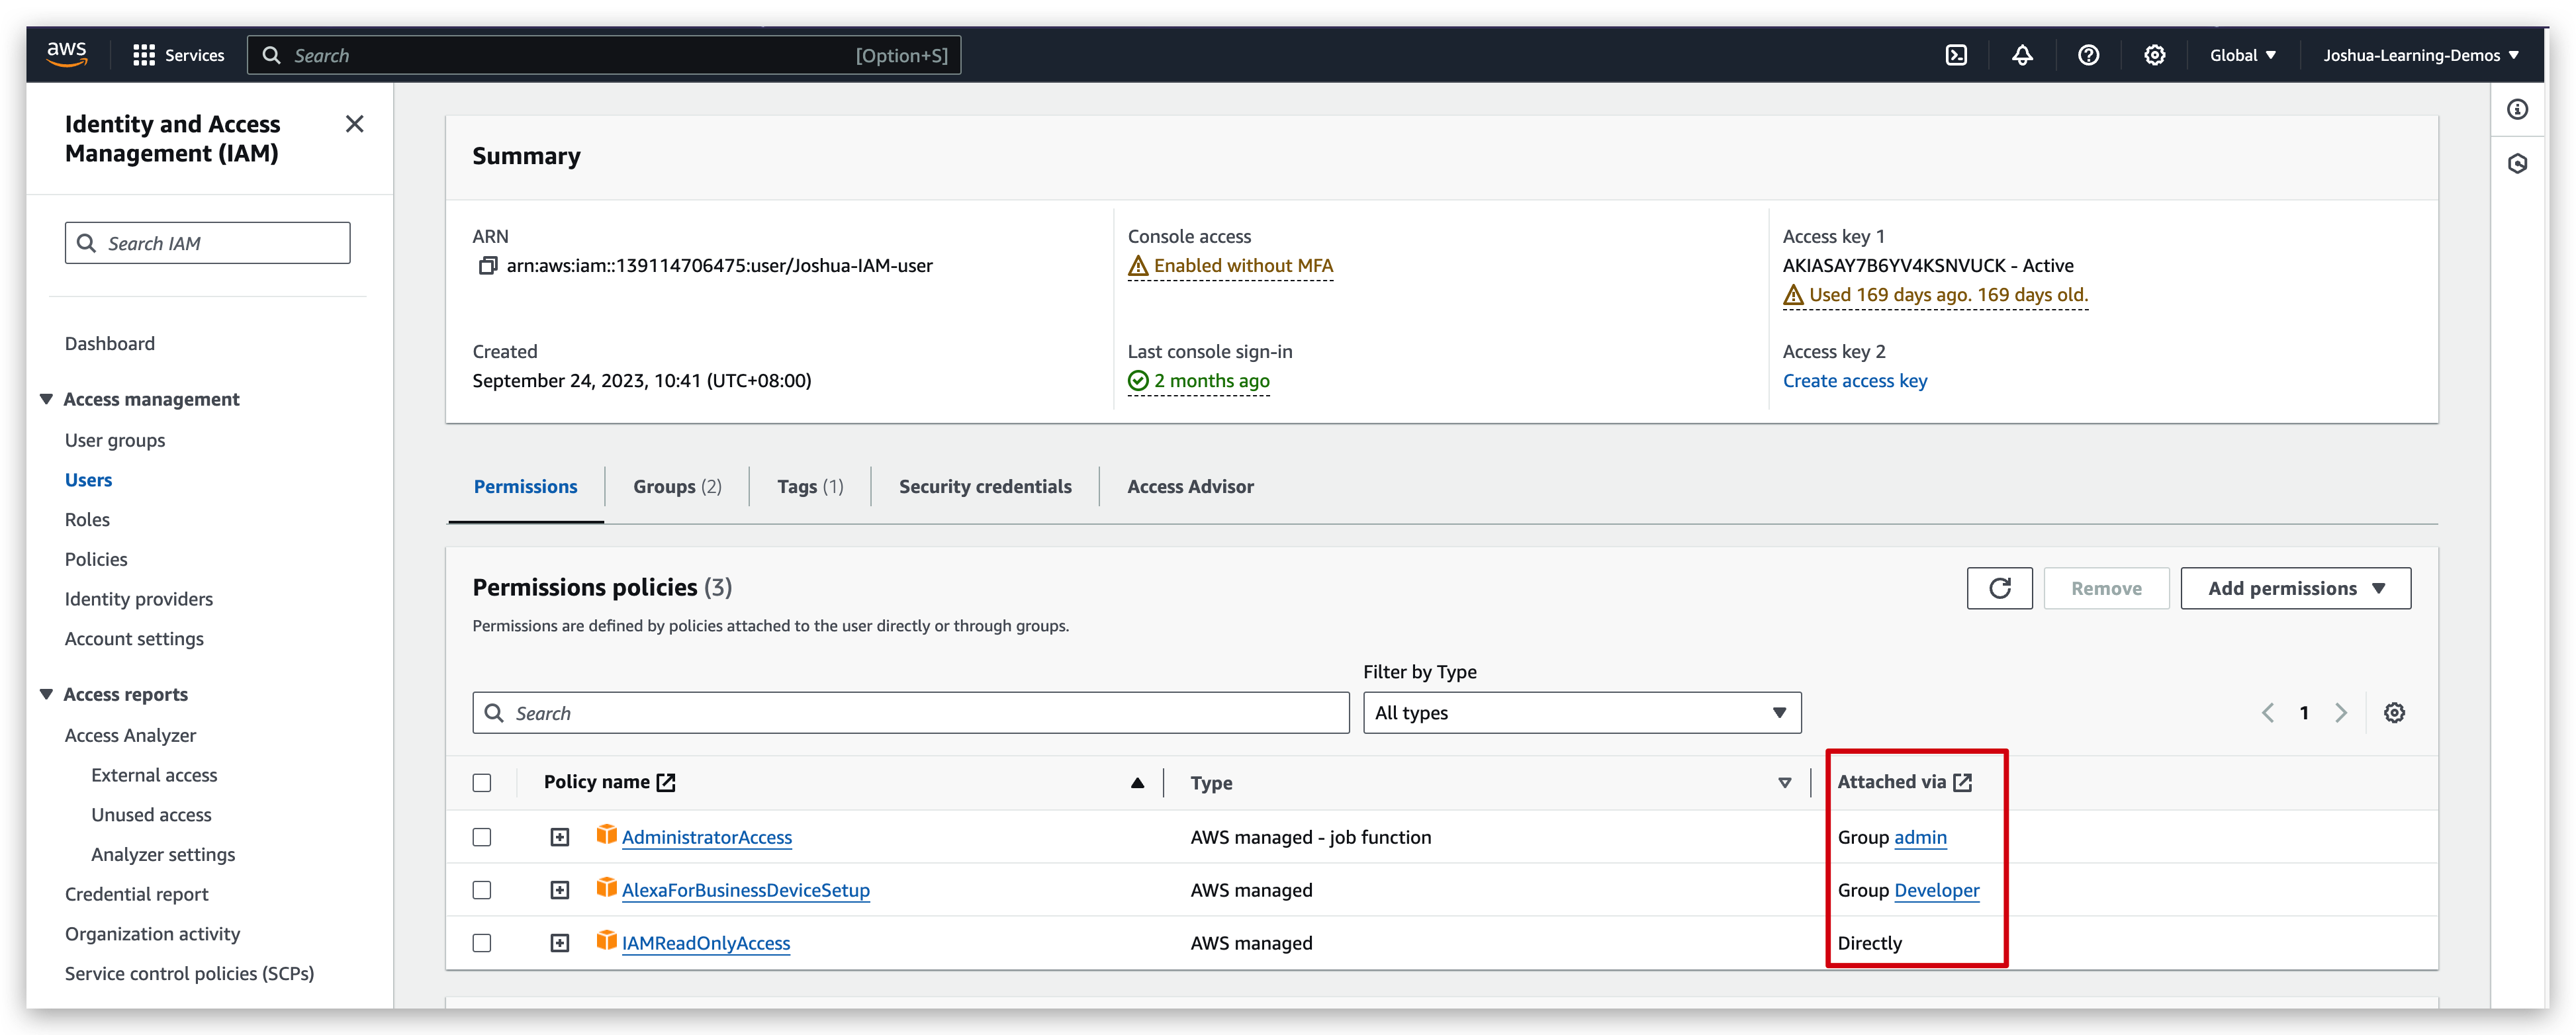Screen dimensions: 2576x1035
Task: Open table preferences gear icon
Action: click(2394, 713)
